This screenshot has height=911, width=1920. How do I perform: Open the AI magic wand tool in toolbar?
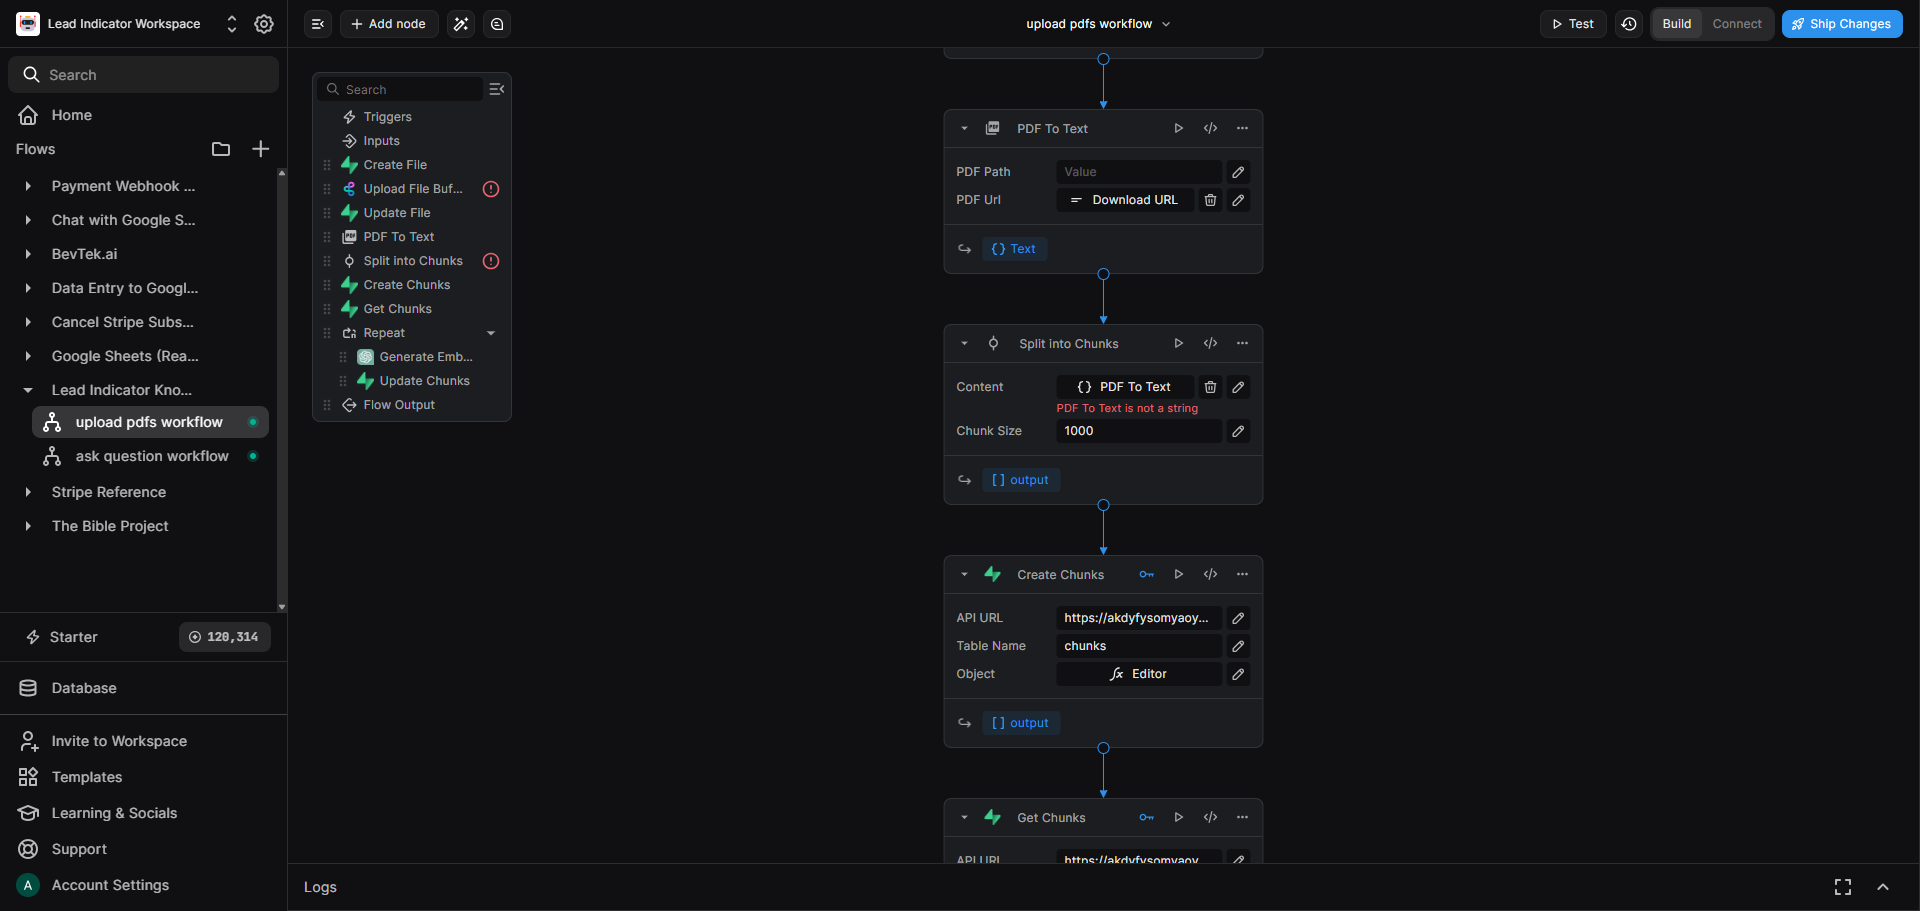coord(460,23)
